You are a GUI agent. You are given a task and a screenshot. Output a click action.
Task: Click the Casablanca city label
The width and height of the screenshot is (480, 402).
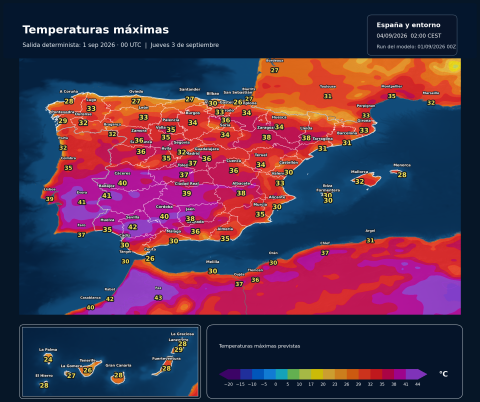point(90,298)
